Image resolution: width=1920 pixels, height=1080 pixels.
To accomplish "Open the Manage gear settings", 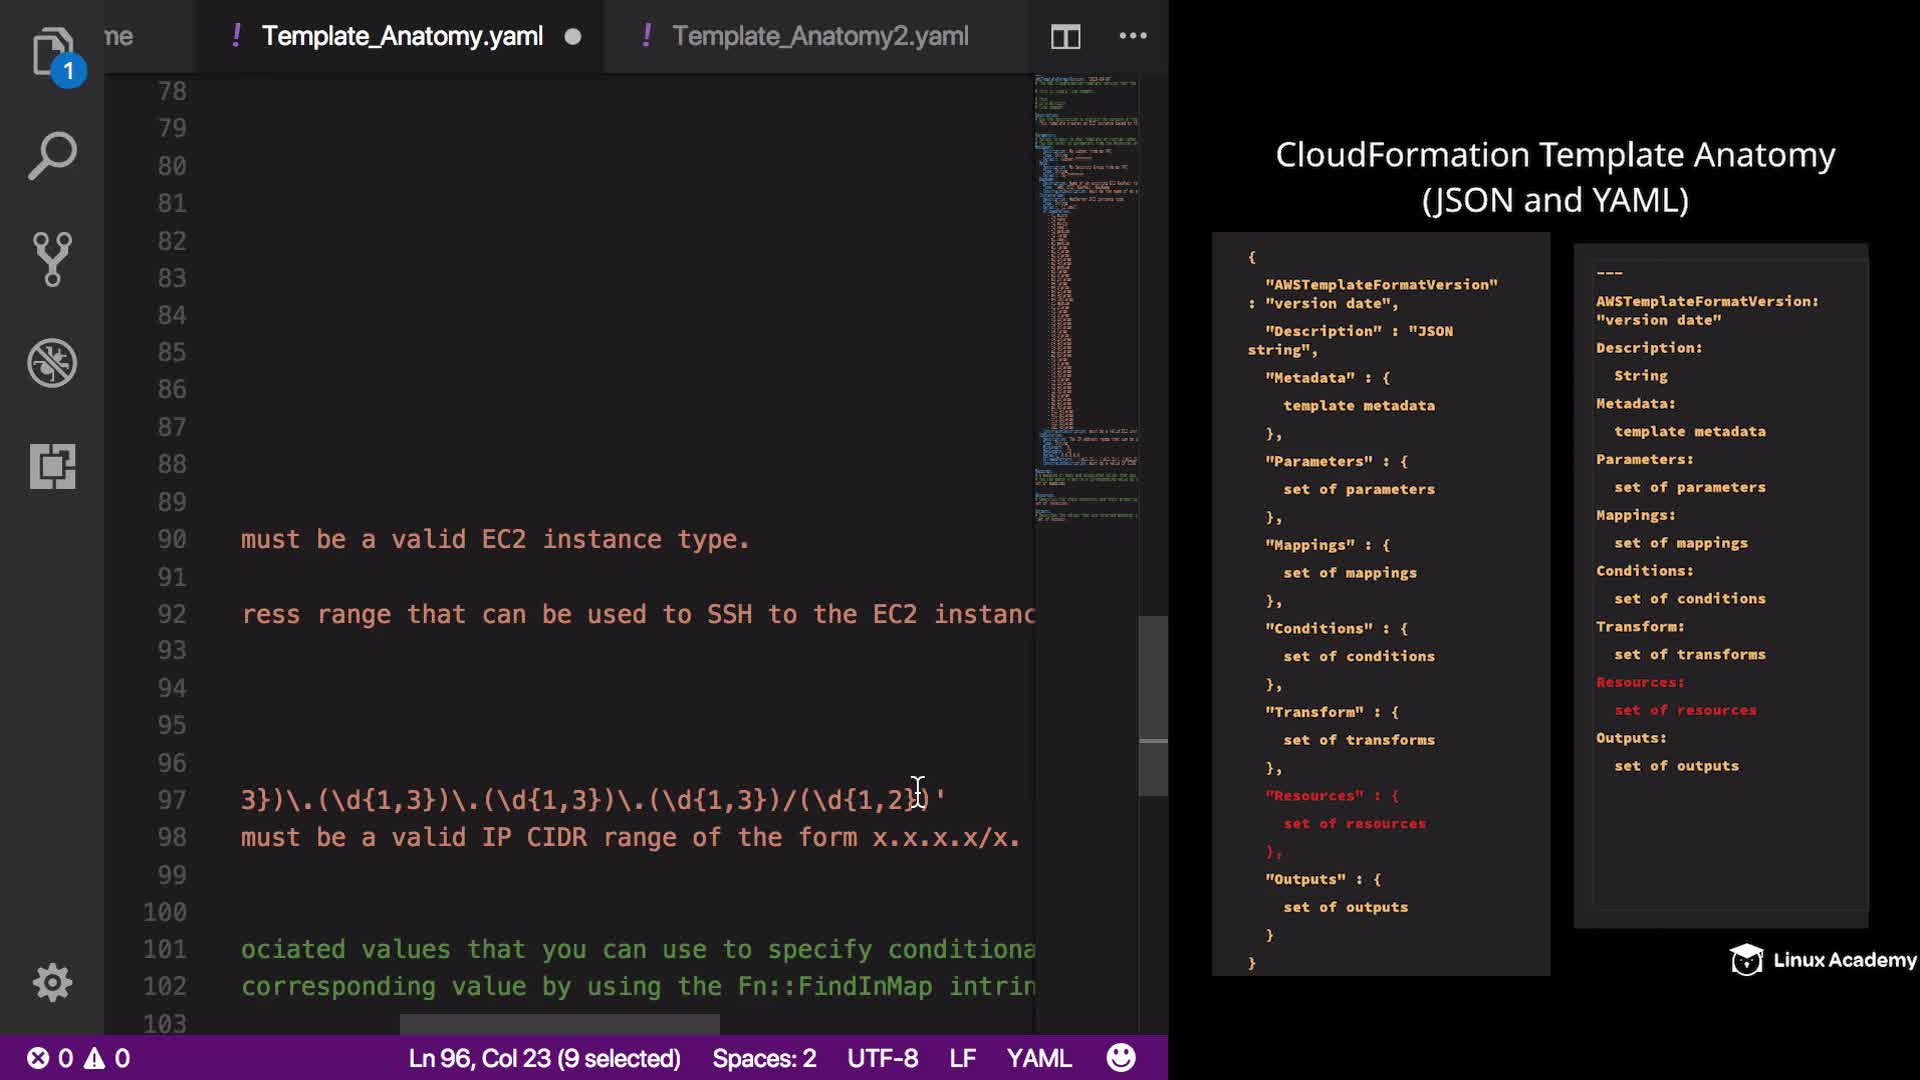I will tap(52, 983).
